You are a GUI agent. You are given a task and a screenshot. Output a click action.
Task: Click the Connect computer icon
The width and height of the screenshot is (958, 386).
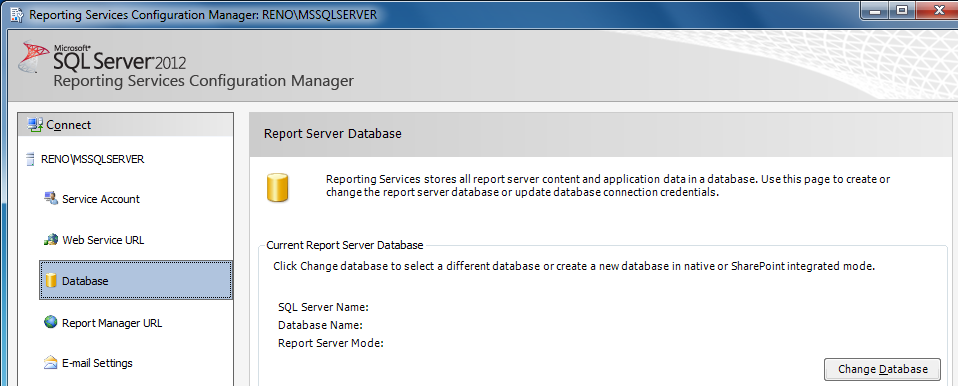click(35, 125)
